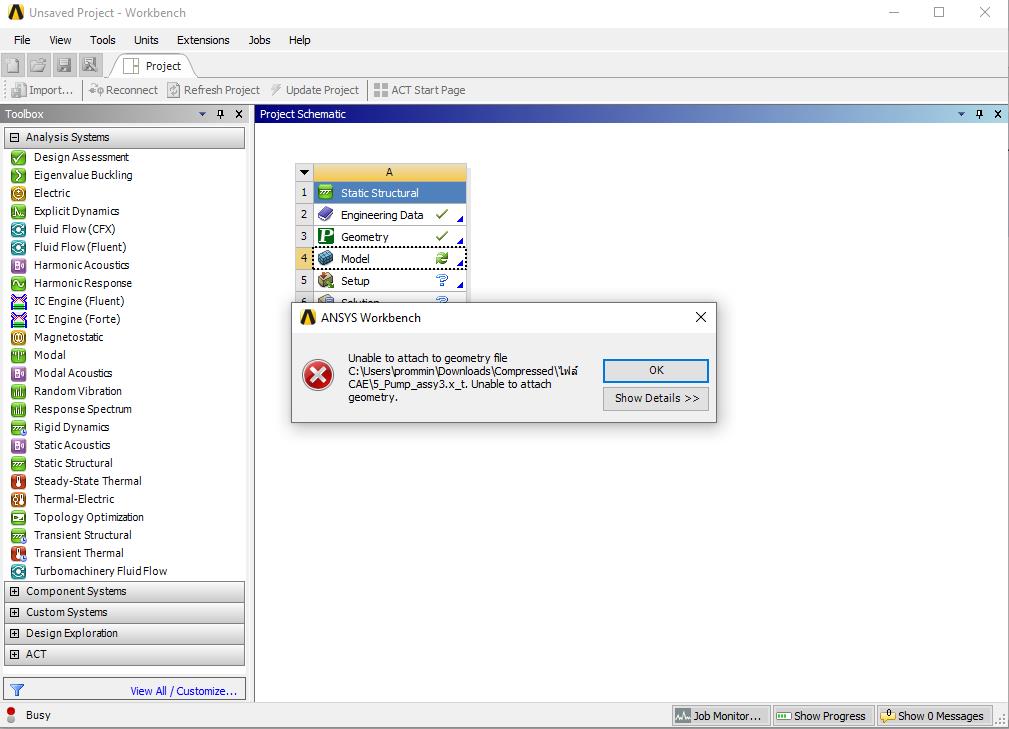Open the Jobs menu
Viewport: 1009px width, 729px height.
(259, 40)
